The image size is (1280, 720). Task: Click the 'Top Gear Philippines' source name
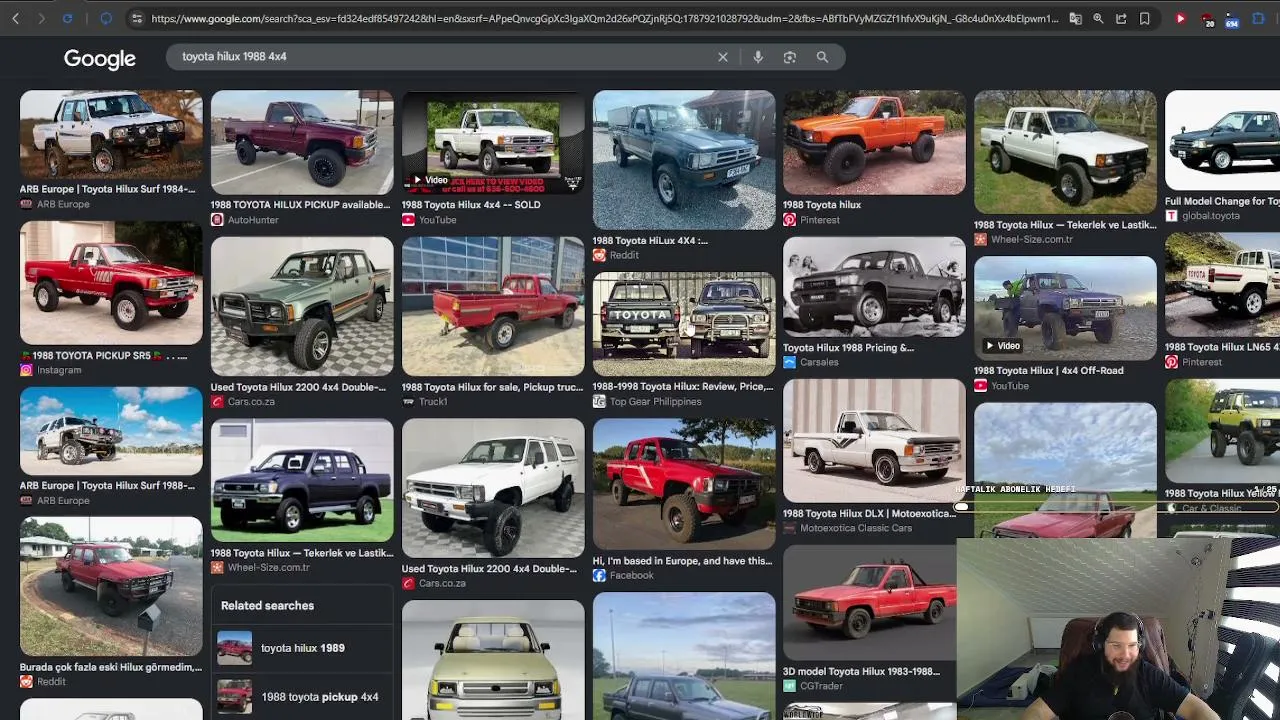tap(655, 402)
